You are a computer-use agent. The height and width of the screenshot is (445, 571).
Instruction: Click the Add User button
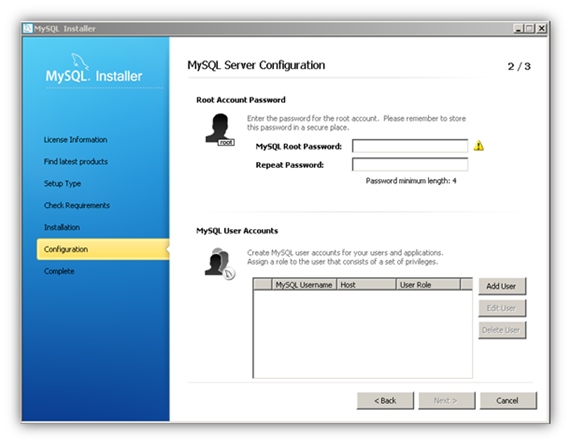[502, 286]
